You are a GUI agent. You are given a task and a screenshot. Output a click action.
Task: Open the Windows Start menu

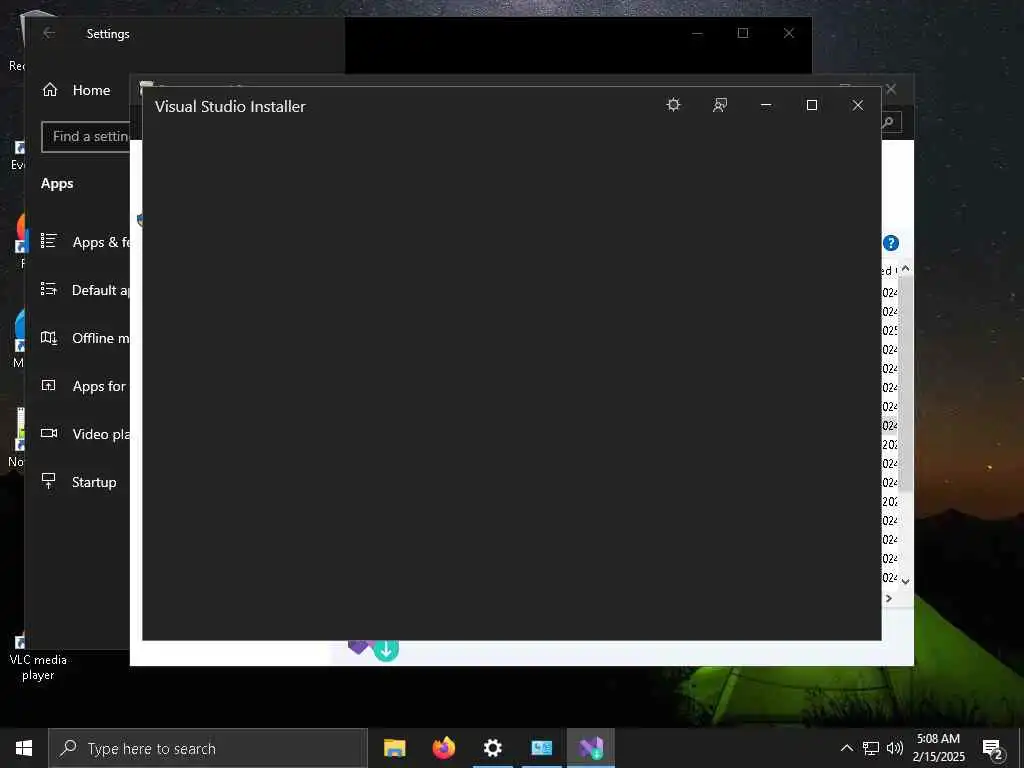[24, 748]
